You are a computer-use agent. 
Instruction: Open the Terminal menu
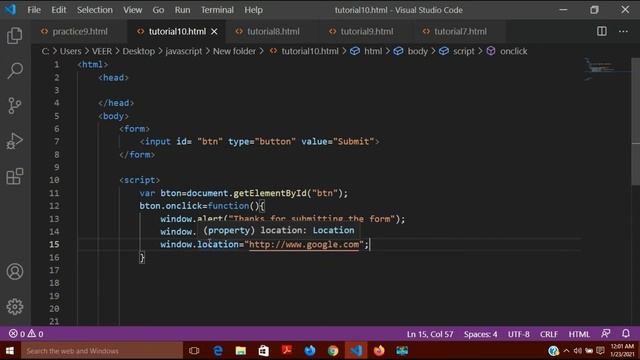(x=217, y=10)
